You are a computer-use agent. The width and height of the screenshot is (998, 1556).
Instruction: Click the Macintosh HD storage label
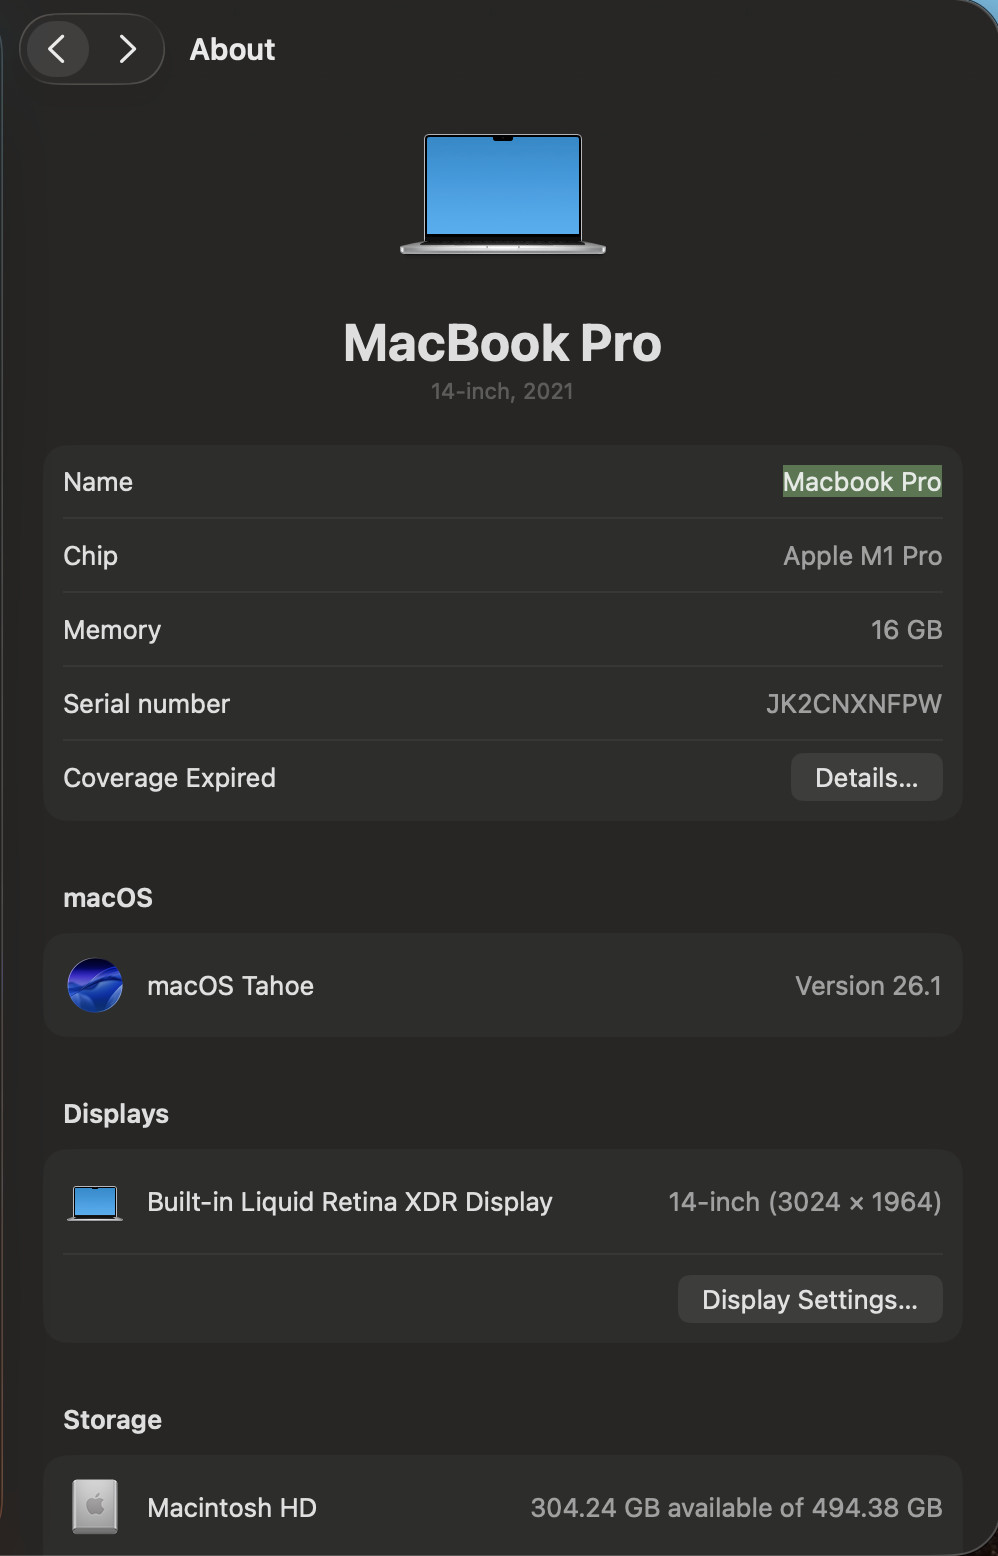pos(232,1508)
